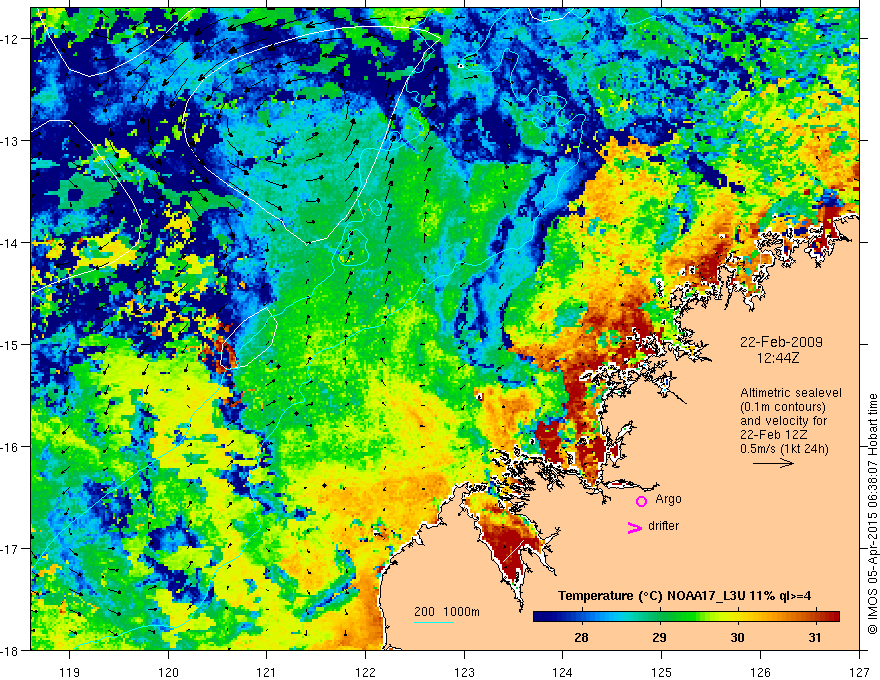The image size is (880, 680).
Task: Click the -16 latitude axis label
Action: (x=11, y=447)
